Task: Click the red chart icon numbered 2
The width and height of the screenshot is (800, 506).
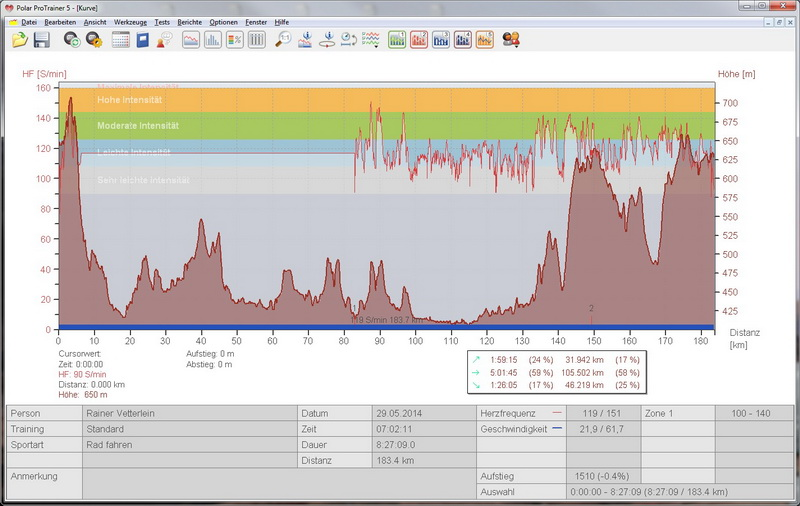Action: click(x=418, y=40)
